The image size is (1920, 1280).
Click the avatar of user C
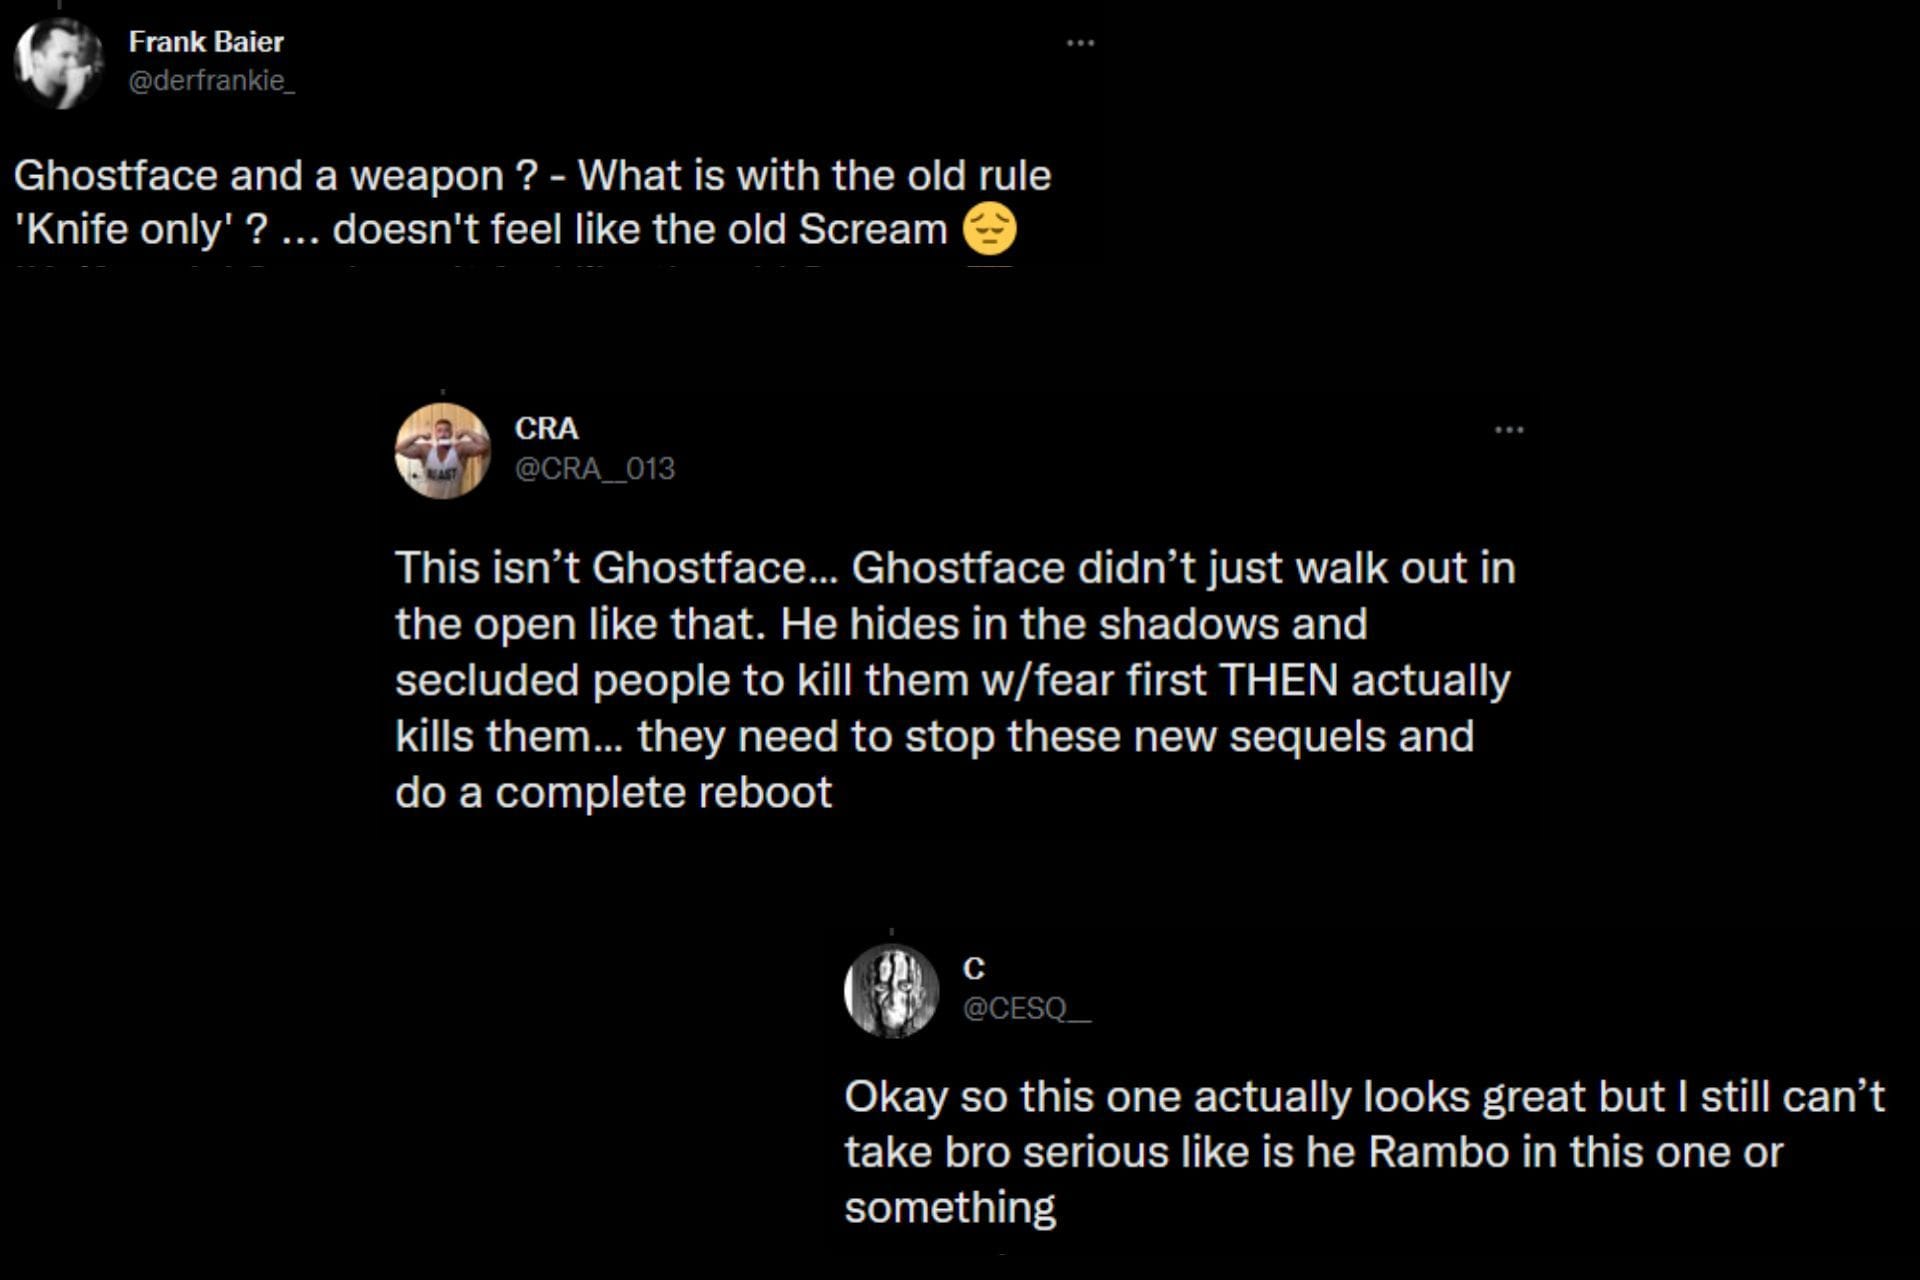891,990
